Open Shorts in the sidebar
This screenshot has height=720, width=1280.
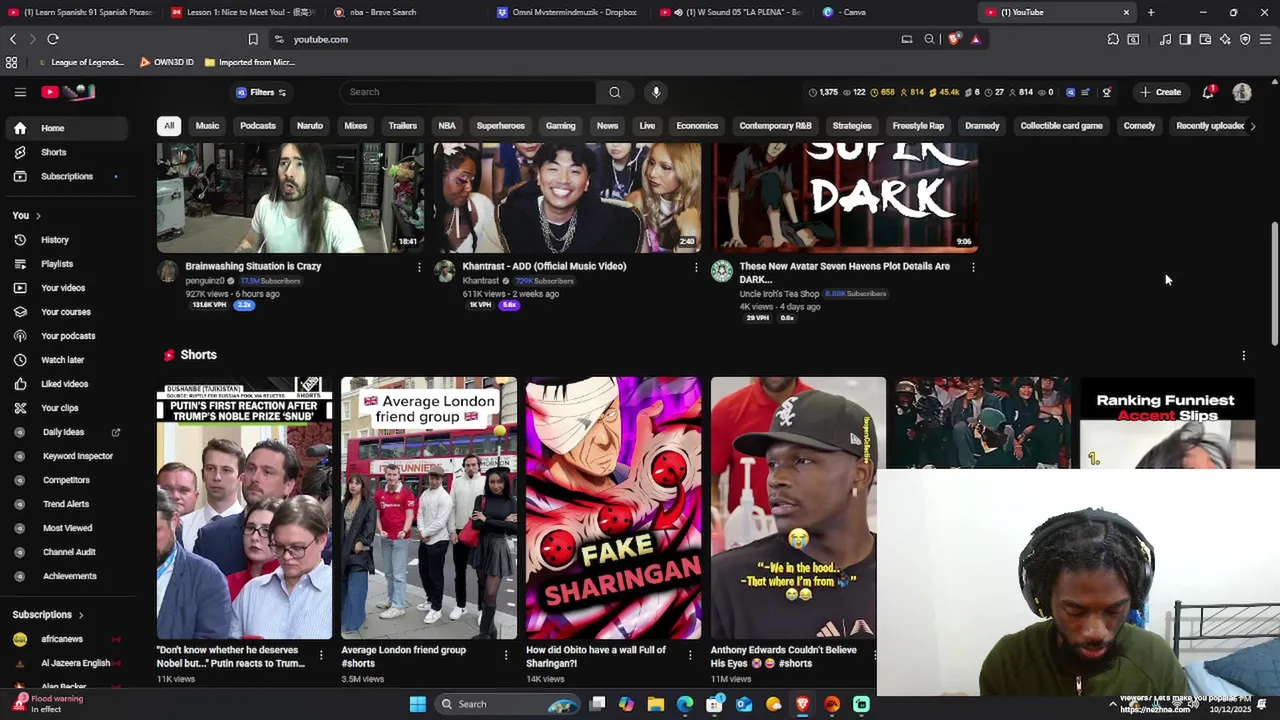pyautogui.click(x=65, y=152)
